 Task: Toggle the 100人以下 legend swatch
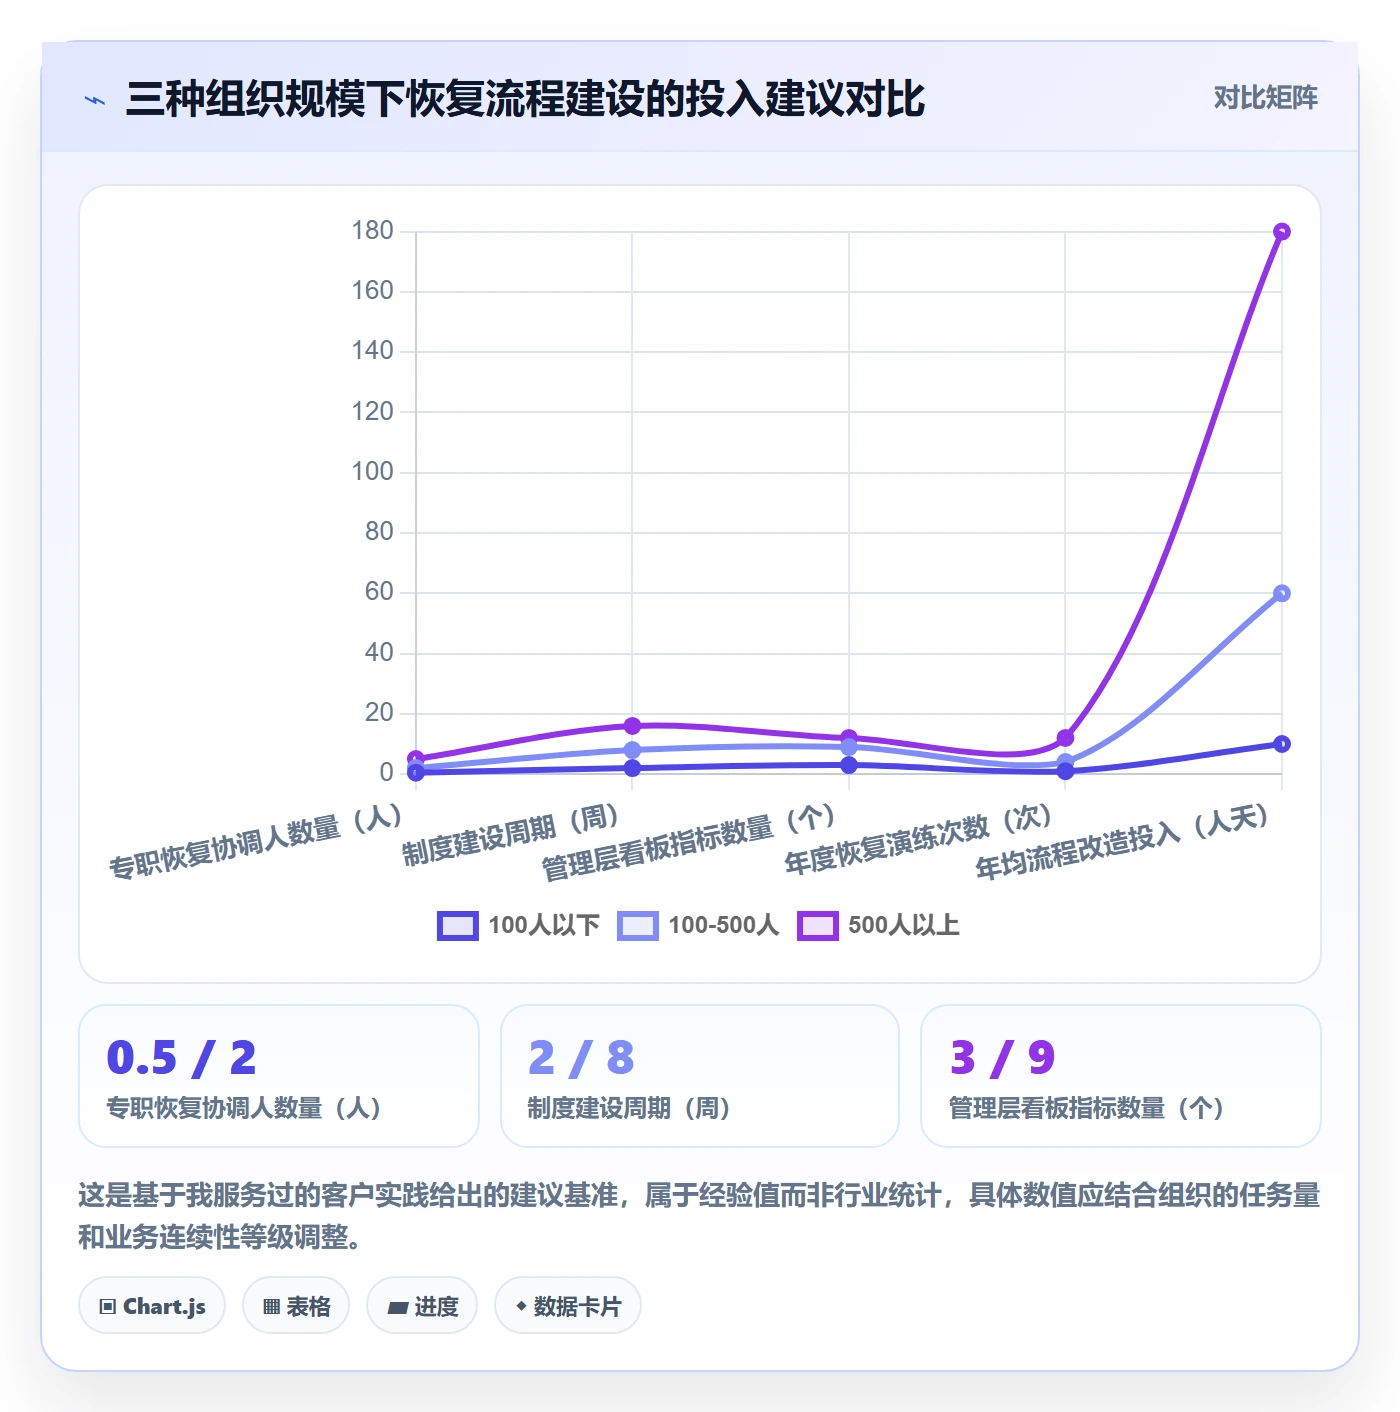(x=458, y=926)
